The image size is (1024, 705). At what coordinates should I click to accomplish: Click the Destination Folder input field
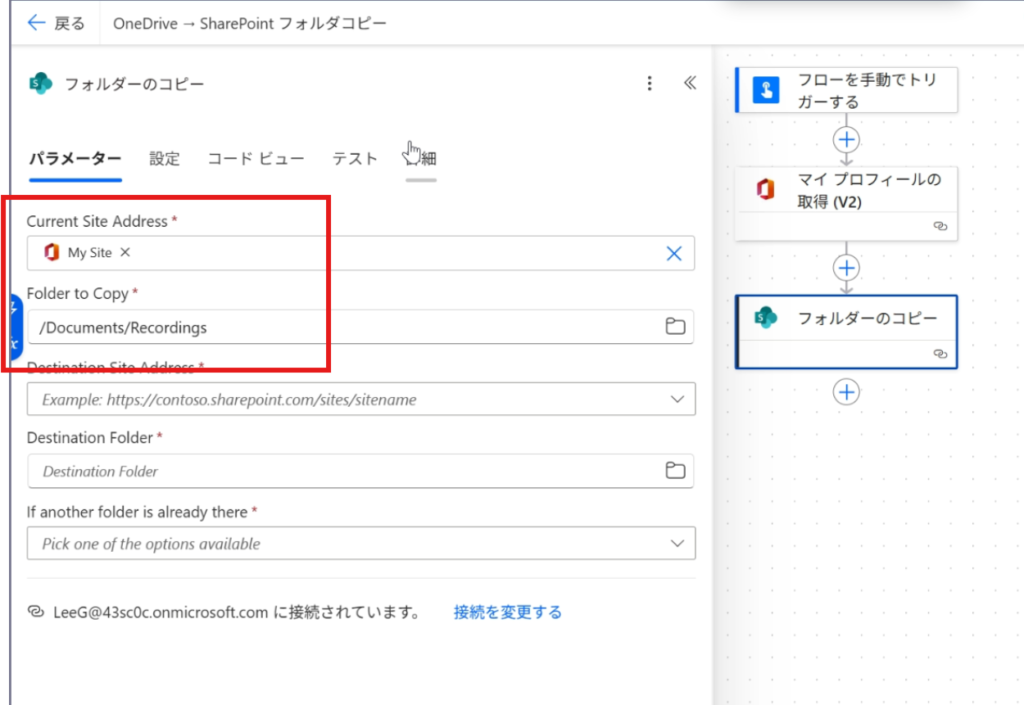340,471
